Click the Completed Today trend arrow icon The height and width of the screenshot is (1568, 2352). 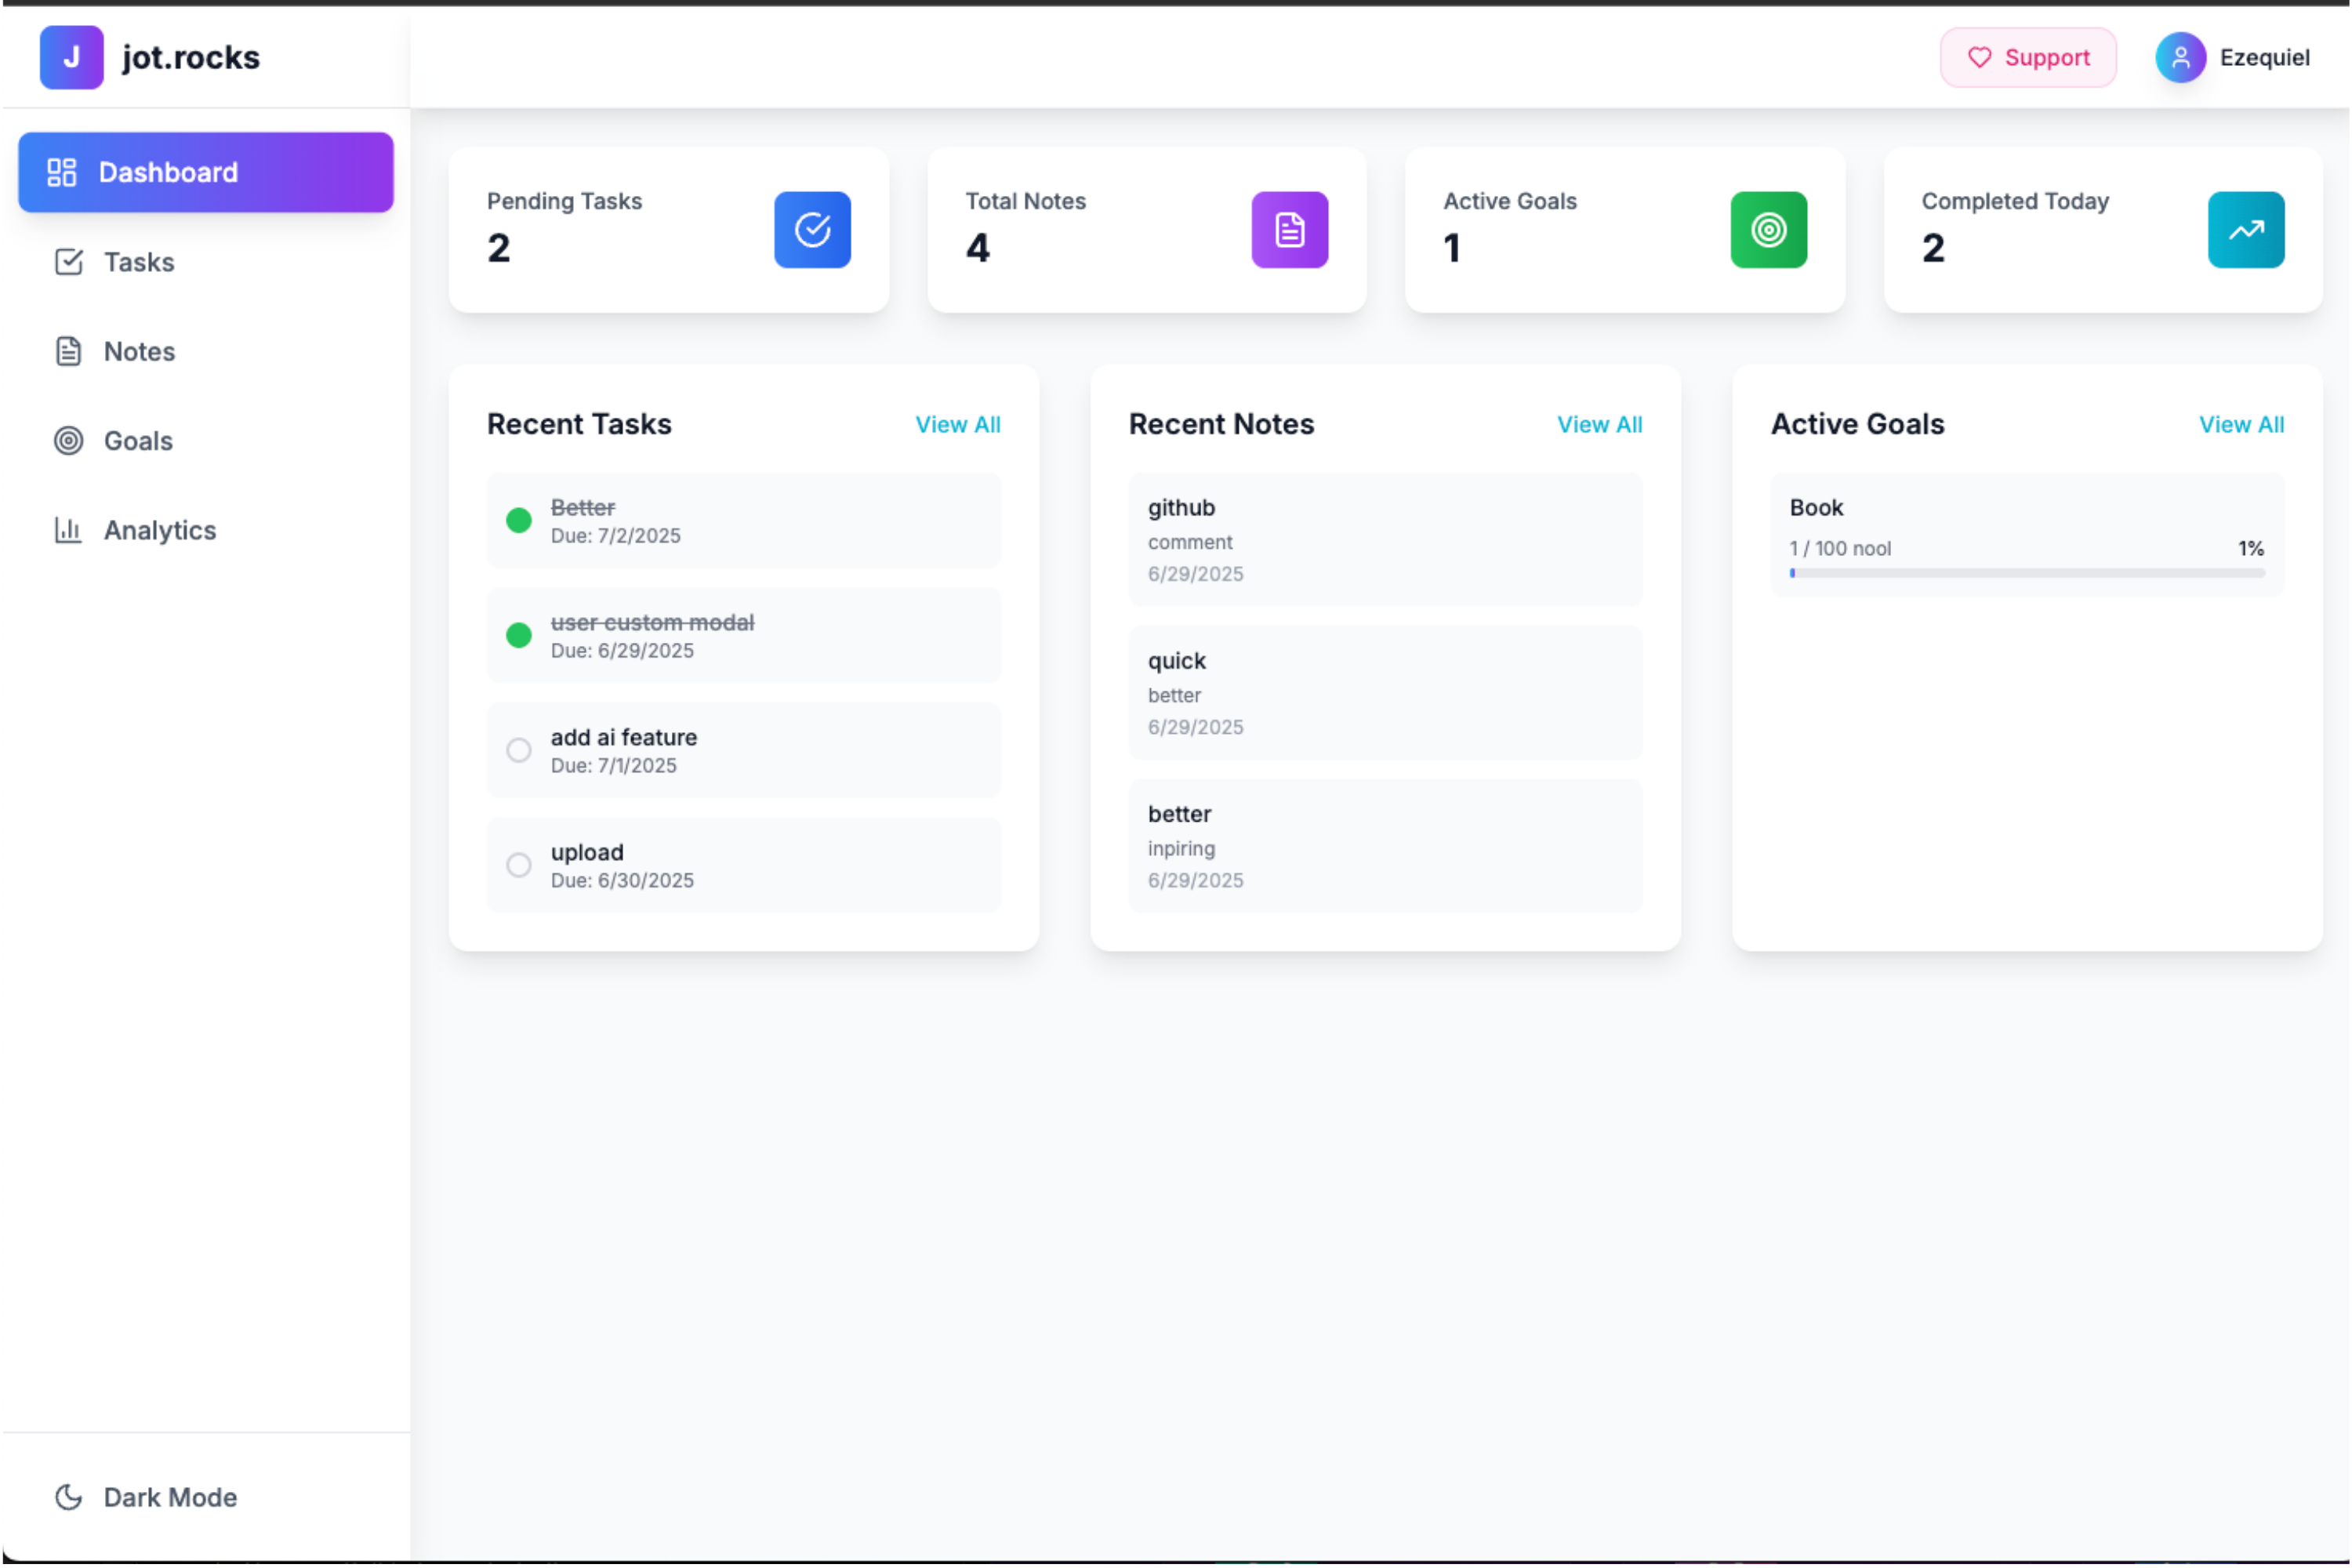(2245, 230)
